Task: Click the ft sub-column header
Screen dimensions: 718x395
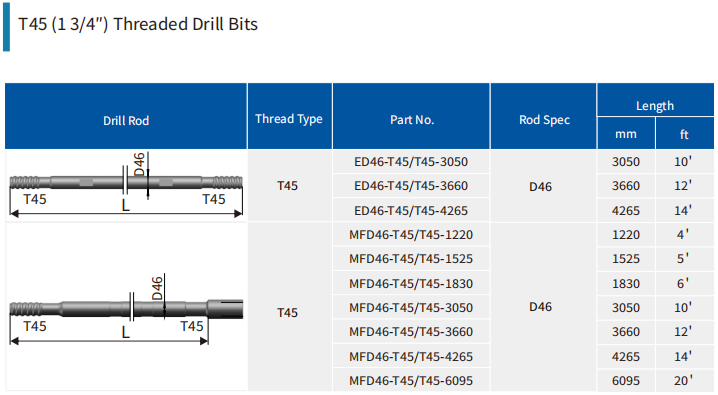Action: click(x=685, y=133)
